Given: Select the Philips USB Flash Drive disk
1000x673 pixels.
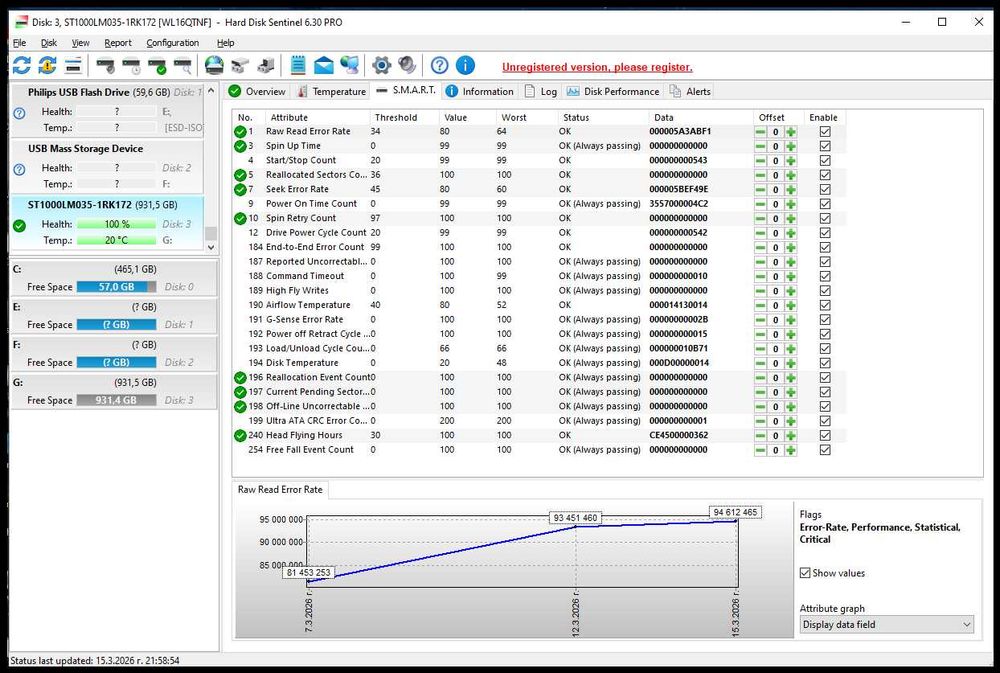Looking at the screenshot, I should [x=78, y=92].
